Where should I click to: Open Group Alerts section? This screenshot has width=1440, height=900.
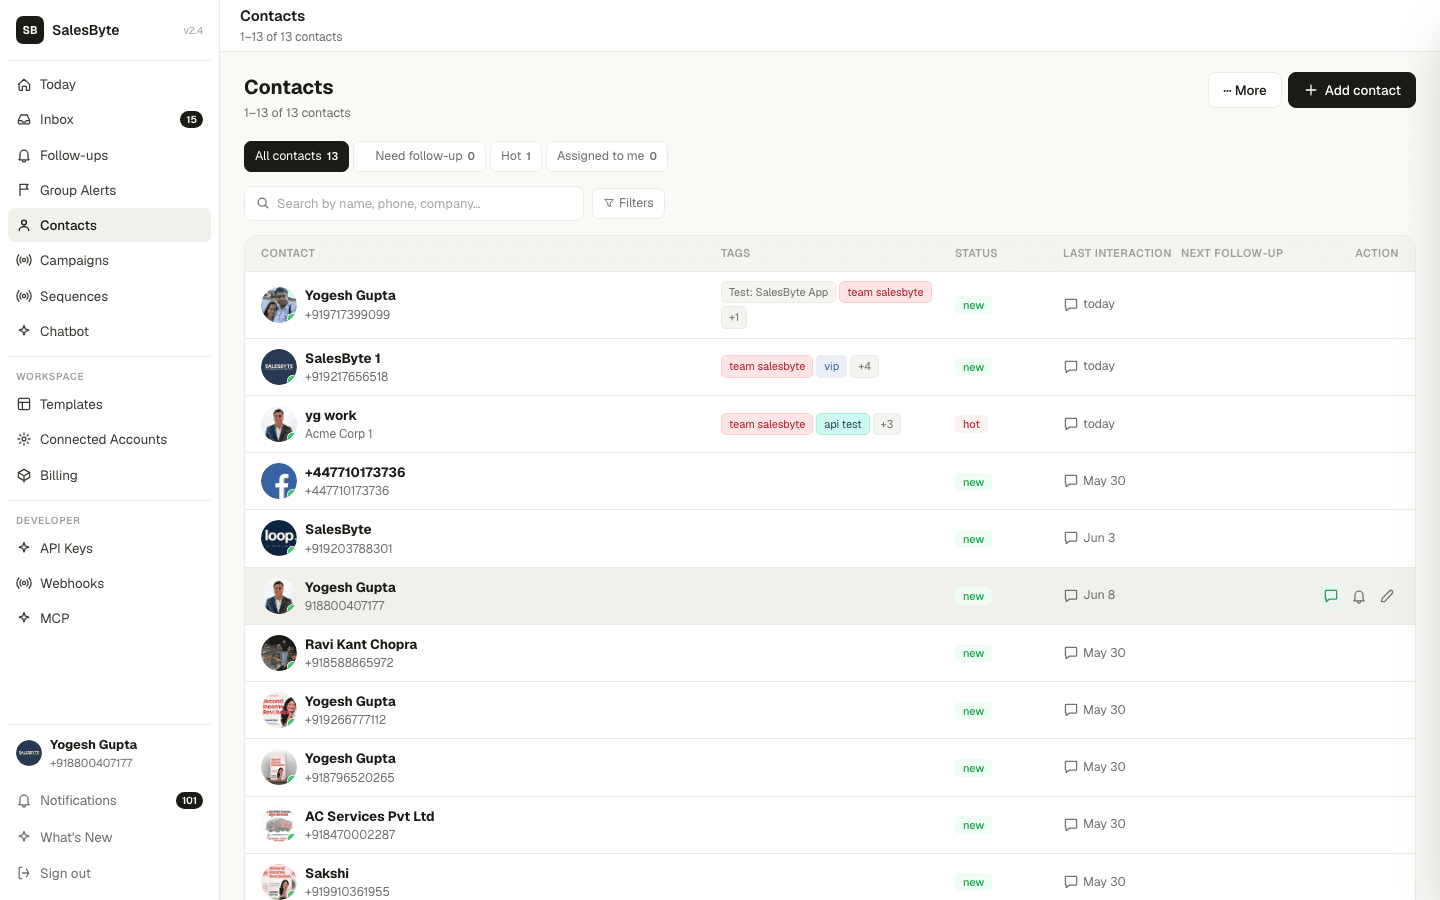(x=109, y=190)
